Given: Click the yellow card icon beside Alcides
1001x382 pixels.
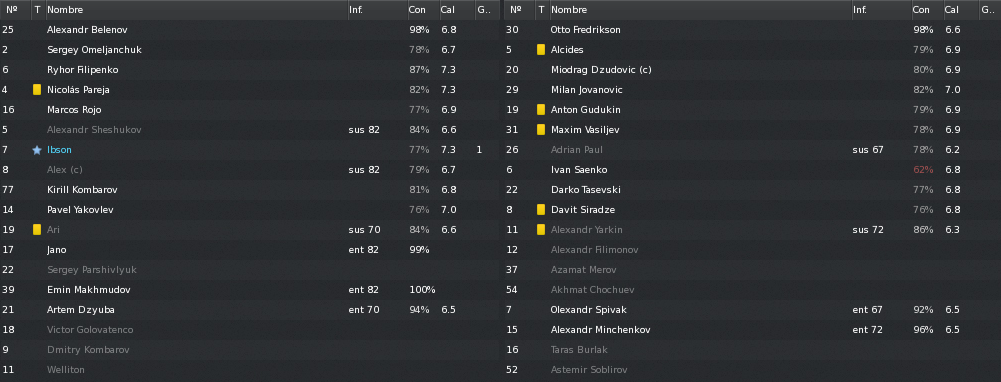Looking at the screenshot, I should coord(541,50).
